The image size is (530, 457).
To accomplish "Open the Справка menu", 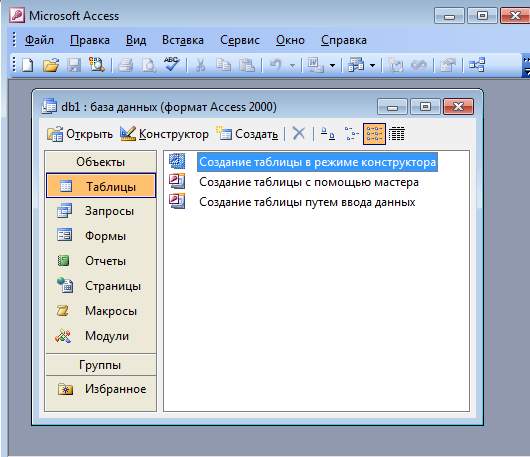I will coord(343,40).
